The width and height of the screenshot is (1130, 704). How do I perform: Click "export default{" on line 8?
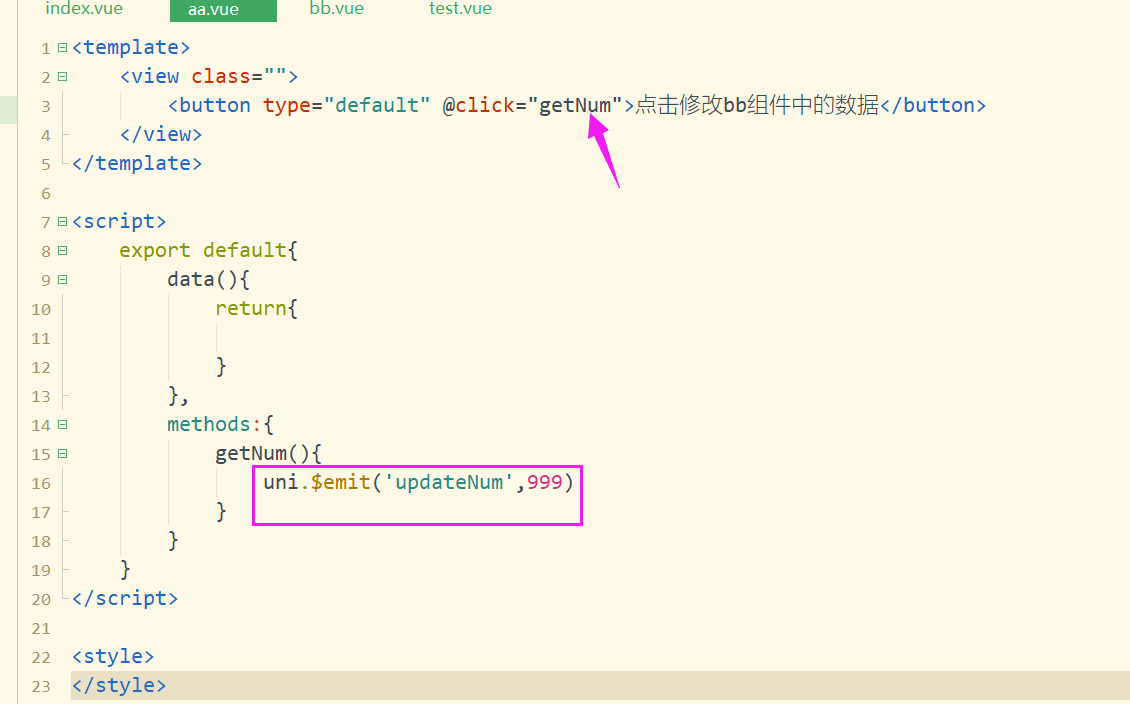pyautogui.click(x=208, y=250)
